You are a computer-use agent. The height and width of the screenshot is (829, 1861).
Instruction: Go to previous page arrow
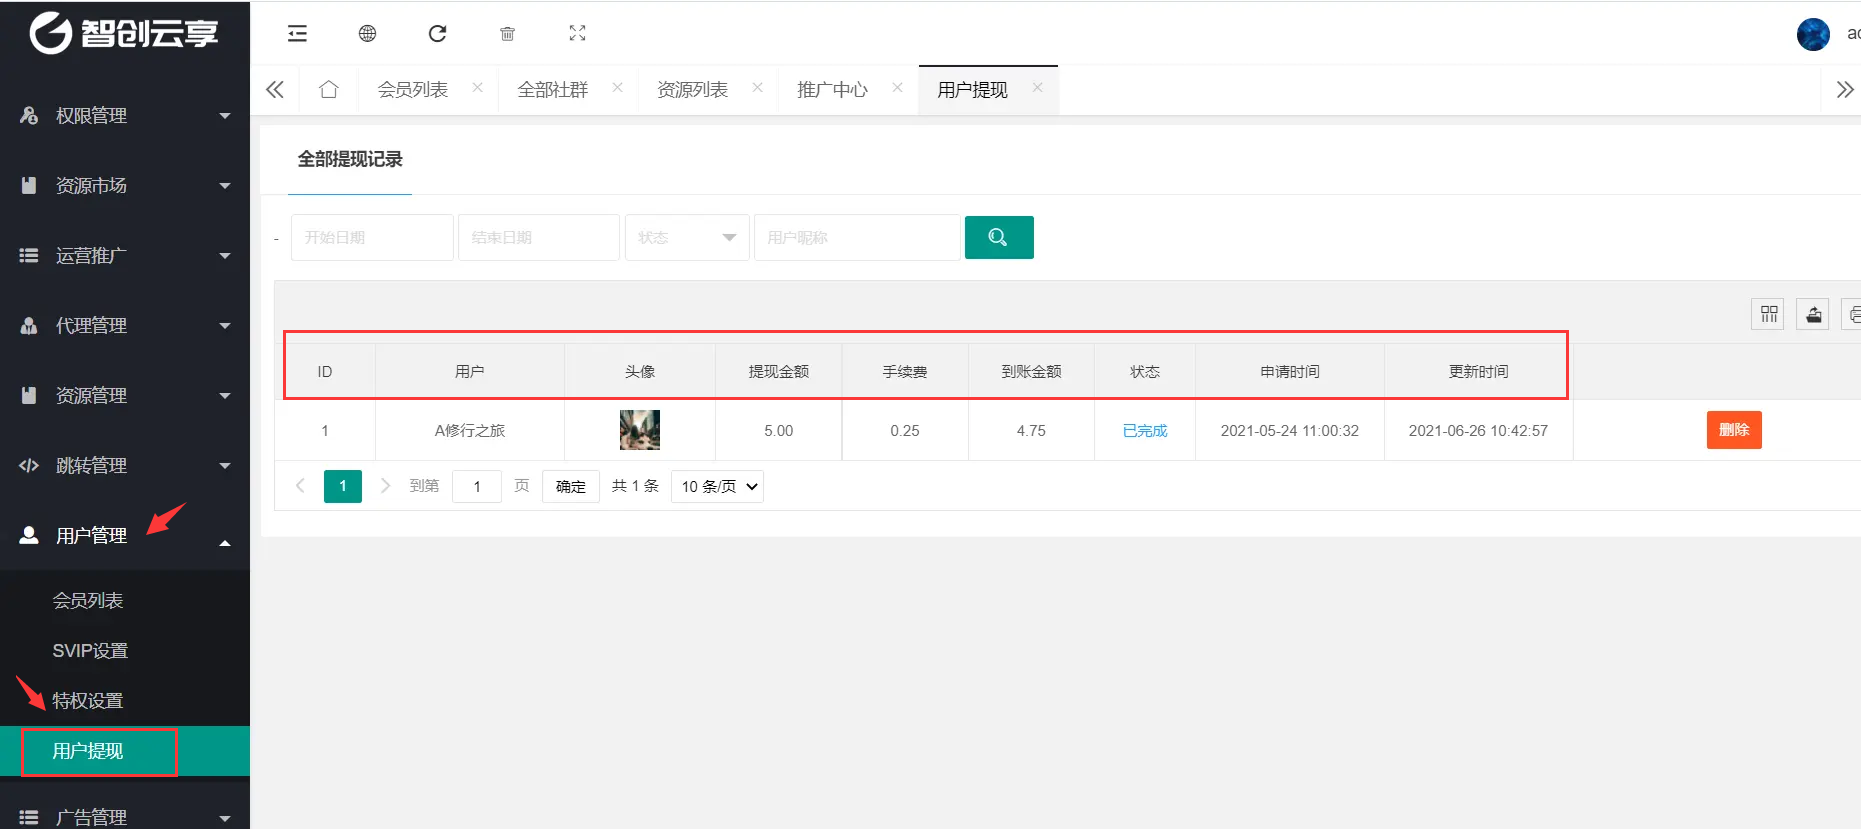tap(300, 486)
